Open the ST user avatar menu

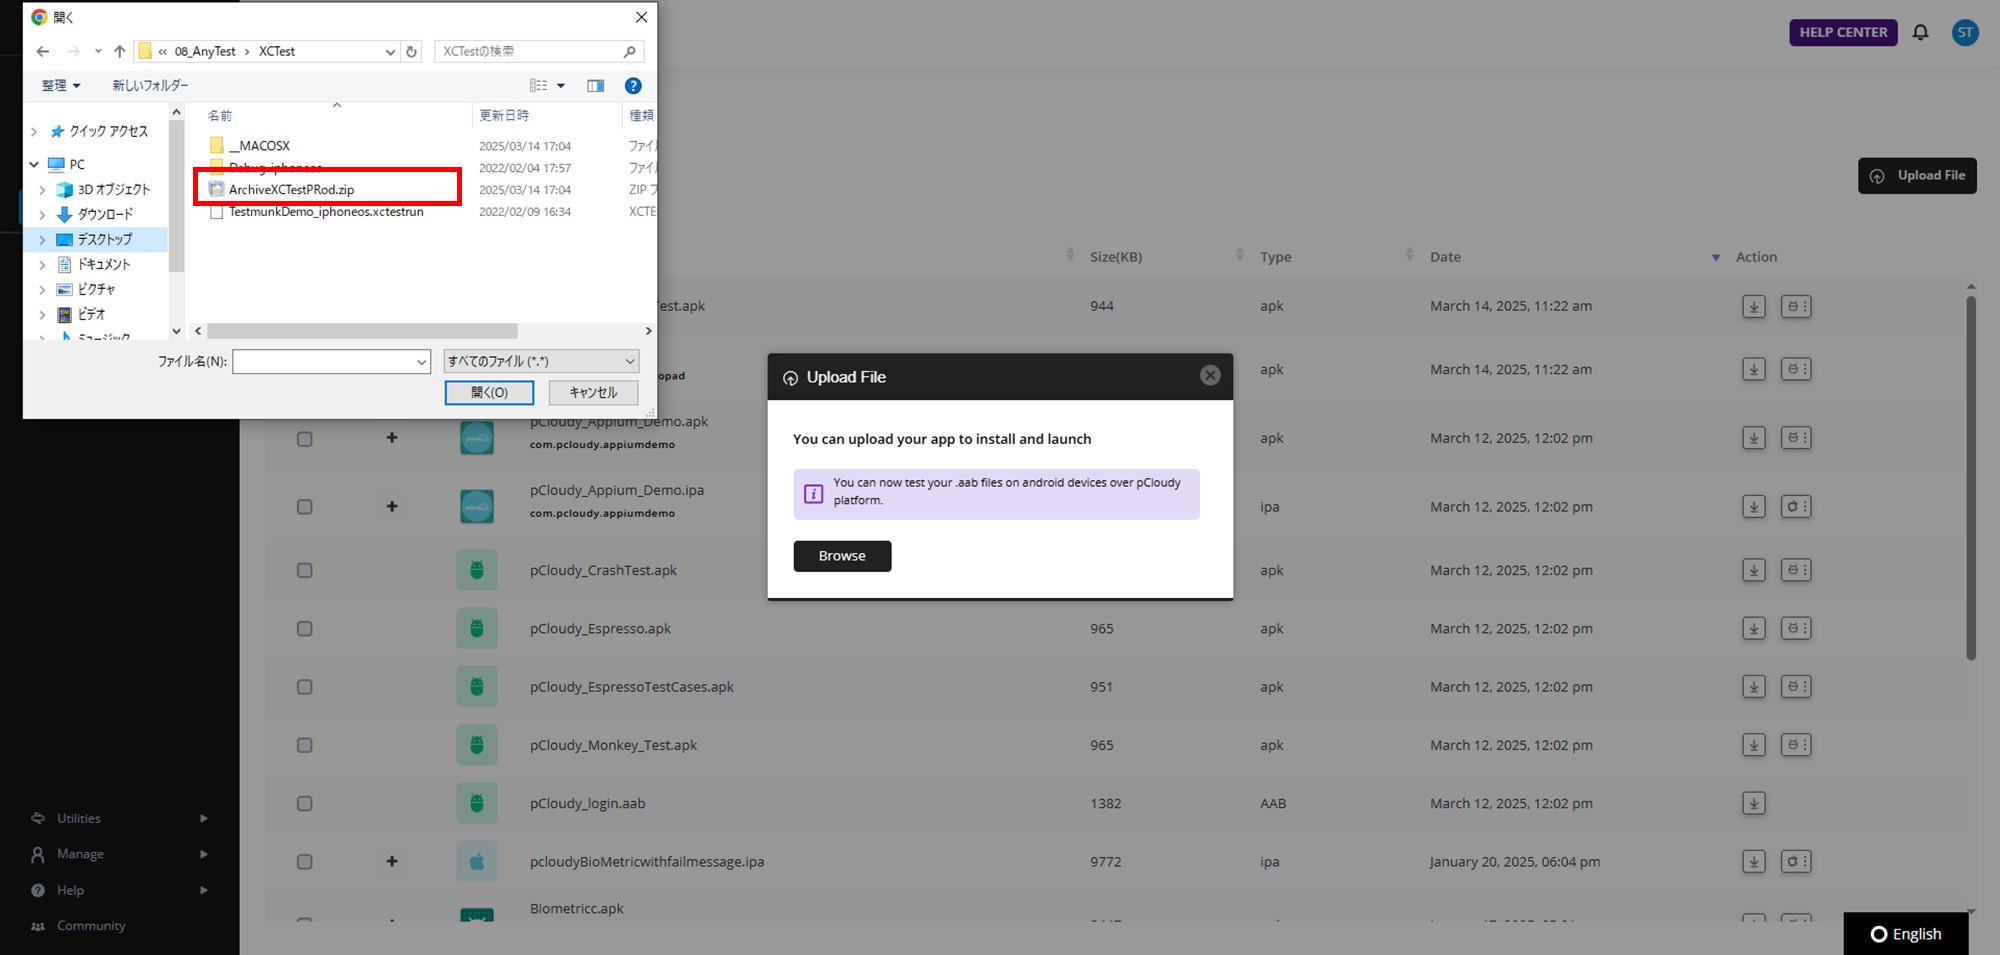(x=1965, y=32)
